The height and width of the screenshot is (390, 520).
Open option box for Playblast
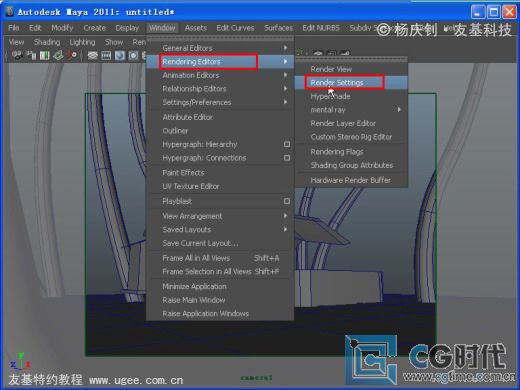coord(287,201)
